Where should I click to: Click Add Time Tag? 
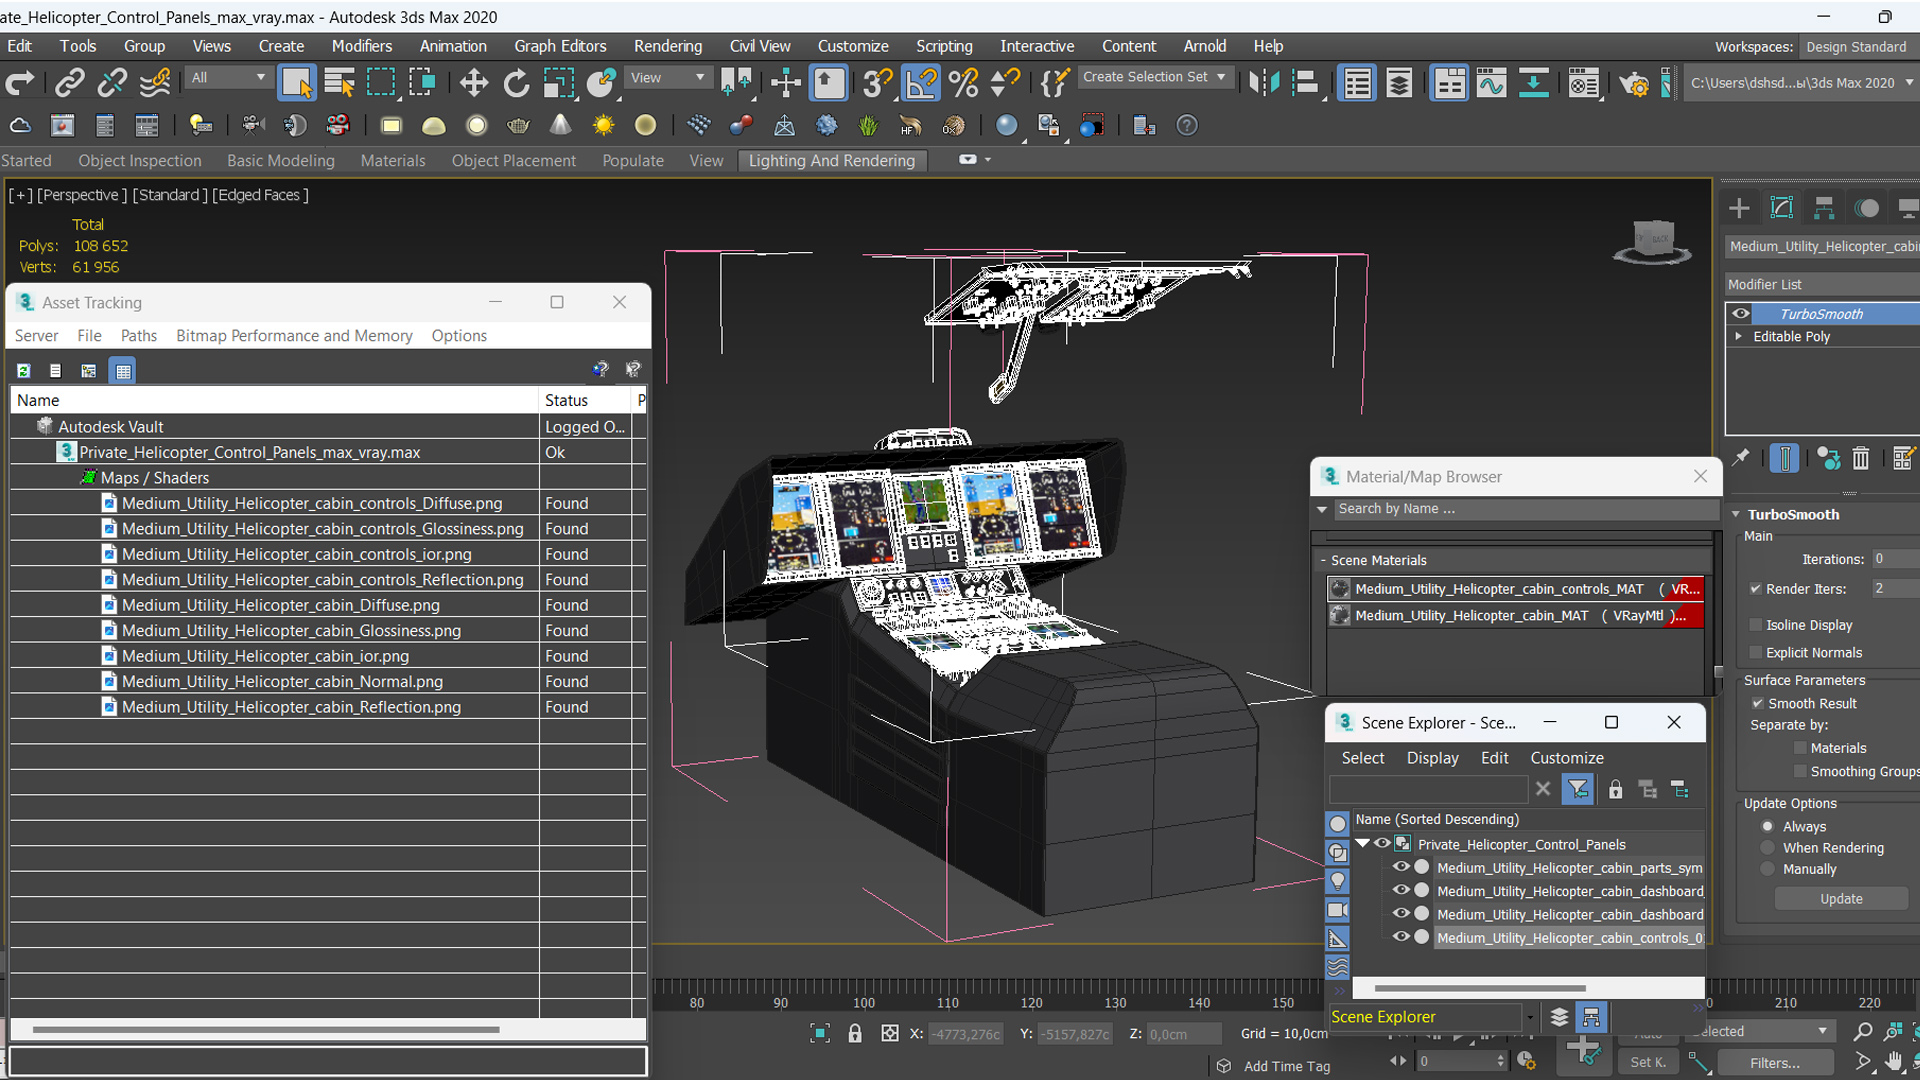1286,1067
